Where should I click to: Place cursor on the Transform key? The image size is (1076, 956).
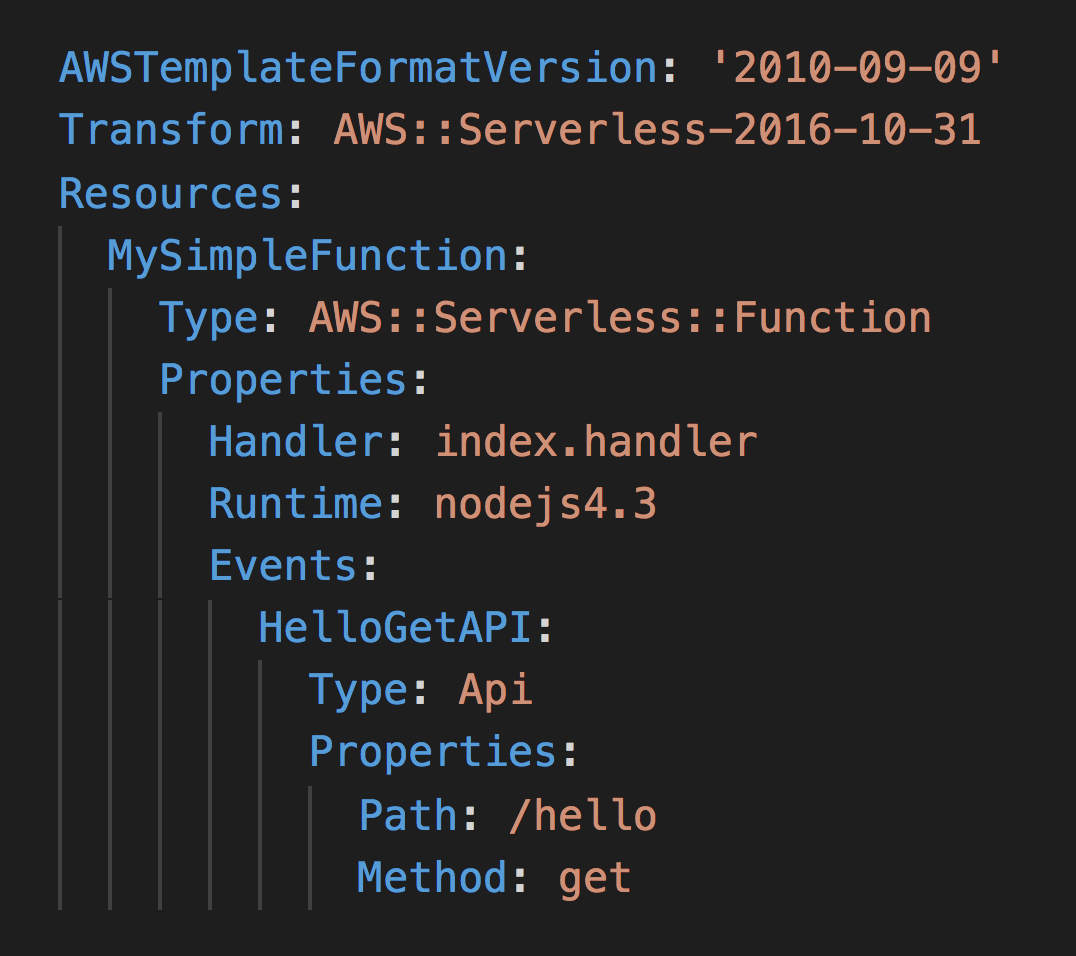171,130
